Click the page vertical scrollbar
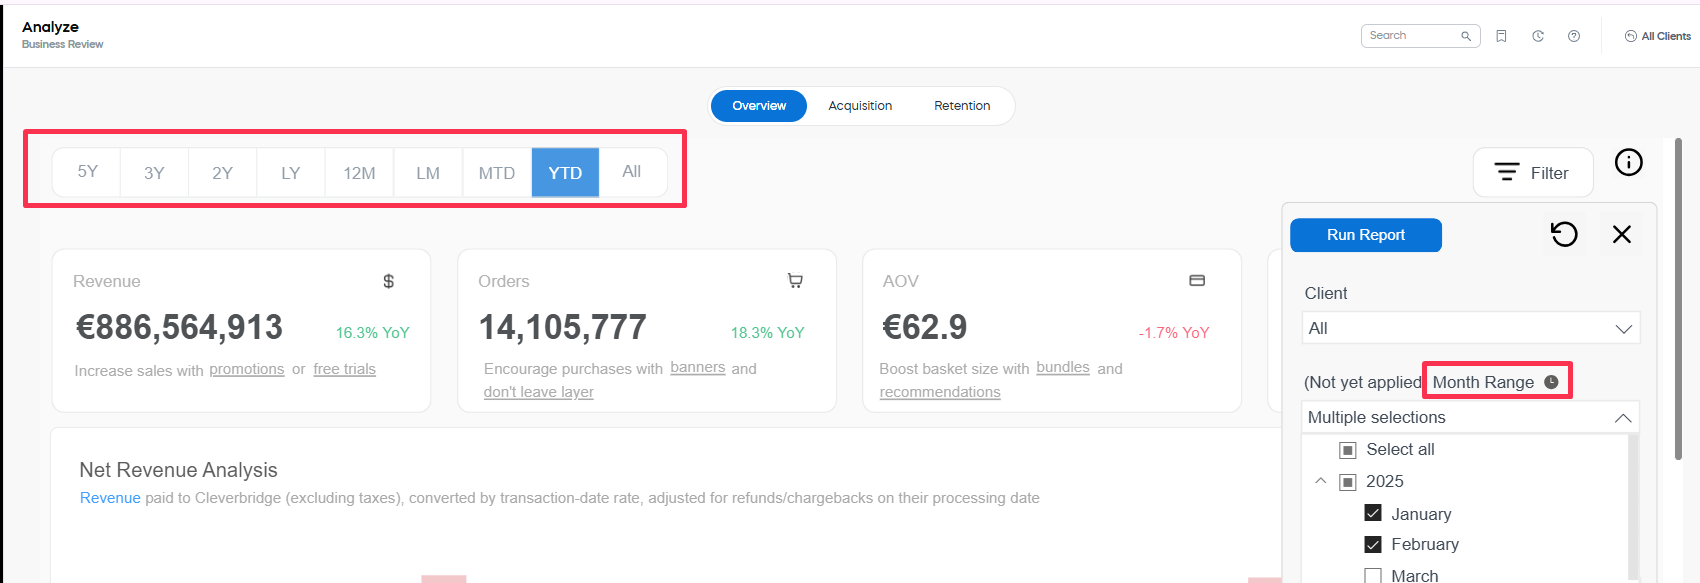This screenshot has width=1700, height=583. (1678, 299)
